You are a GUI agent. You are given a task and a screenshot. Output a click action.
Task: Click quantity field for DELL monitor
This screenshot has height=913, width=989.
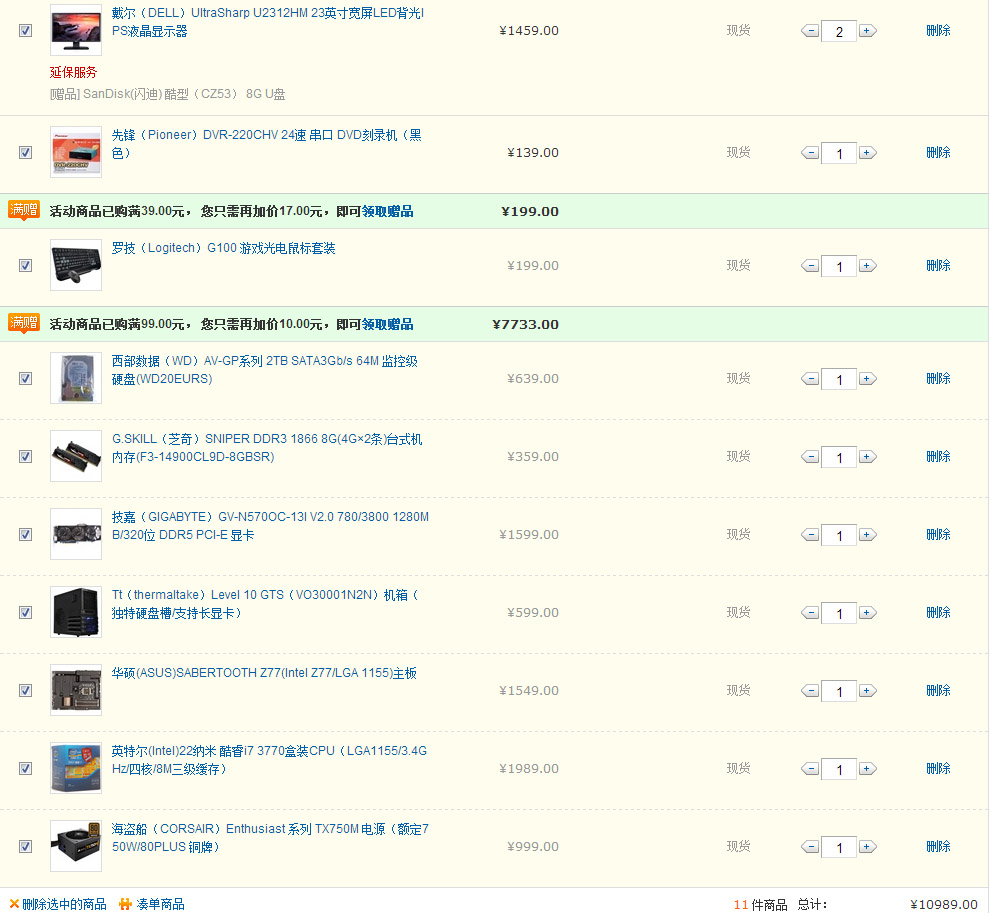[839, 31]
